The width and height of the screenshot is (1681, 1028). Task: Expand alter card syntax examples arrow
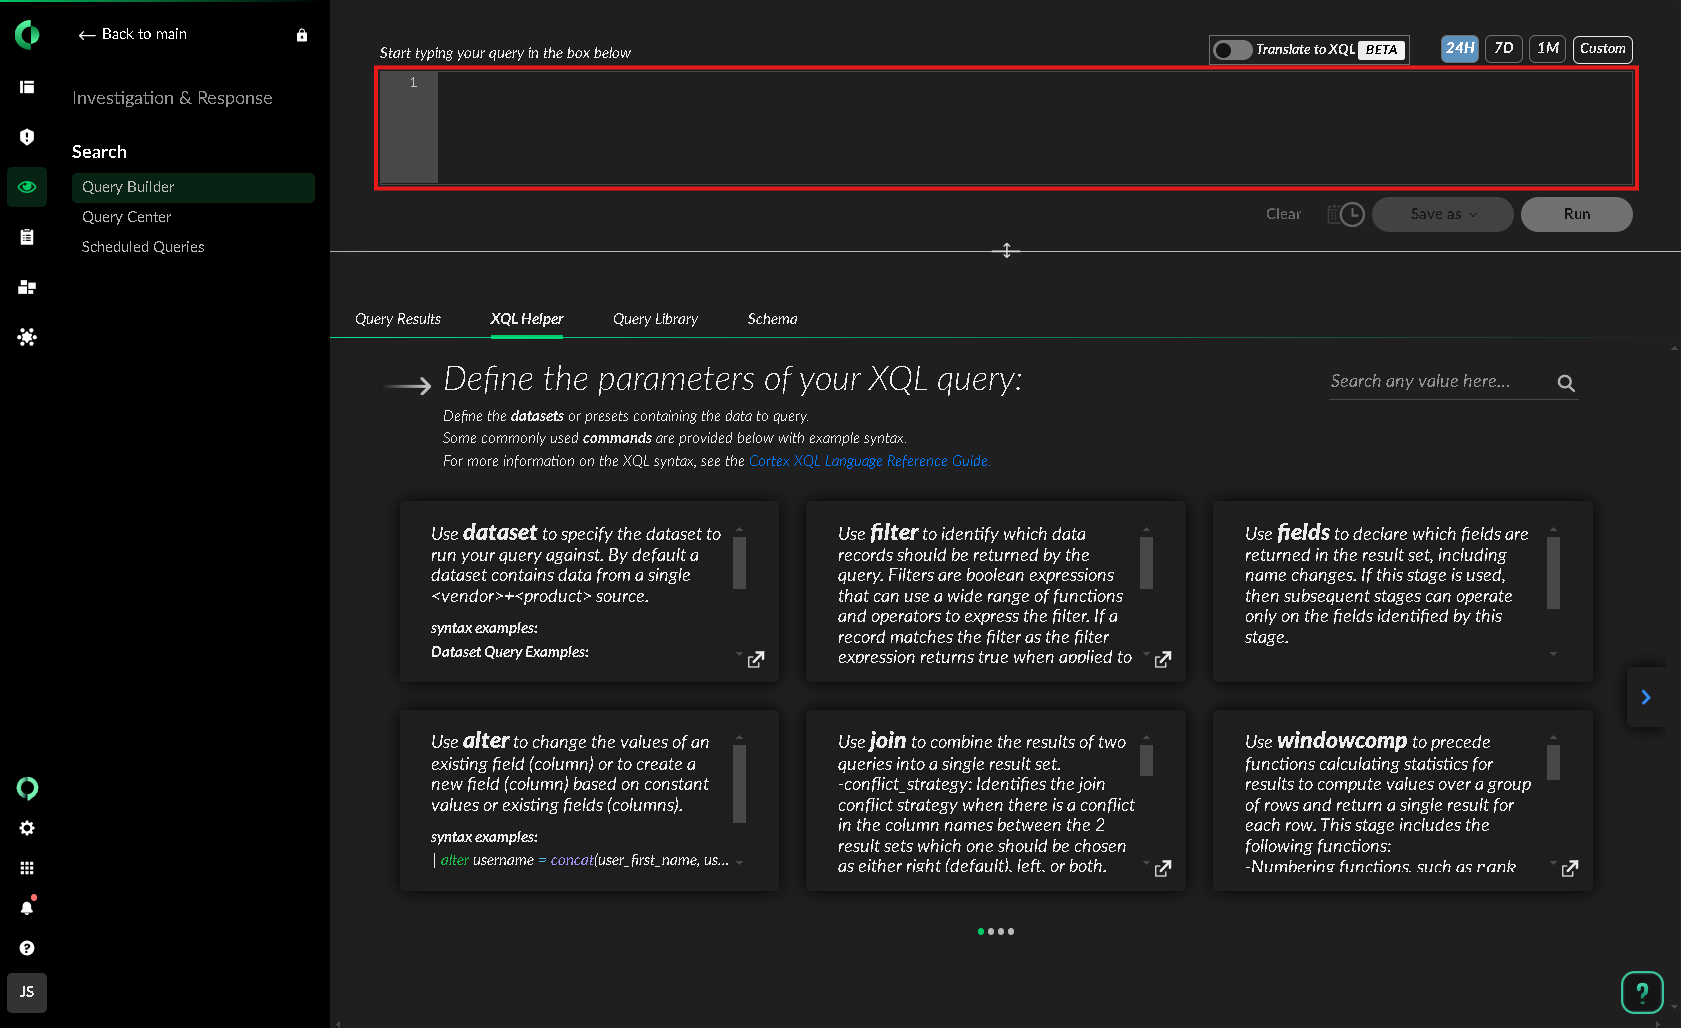pyautogui.click(x=739, y=862)
